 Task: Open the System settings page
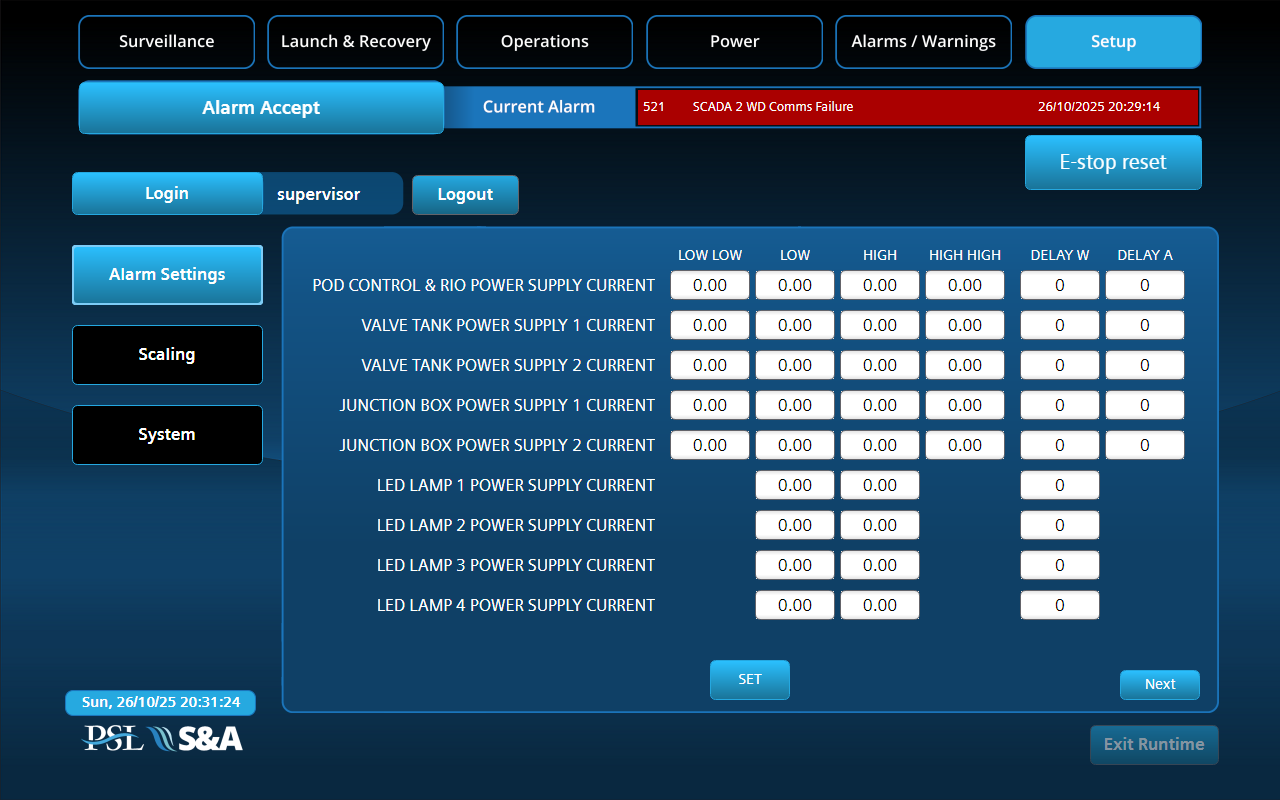click(167, 435)
